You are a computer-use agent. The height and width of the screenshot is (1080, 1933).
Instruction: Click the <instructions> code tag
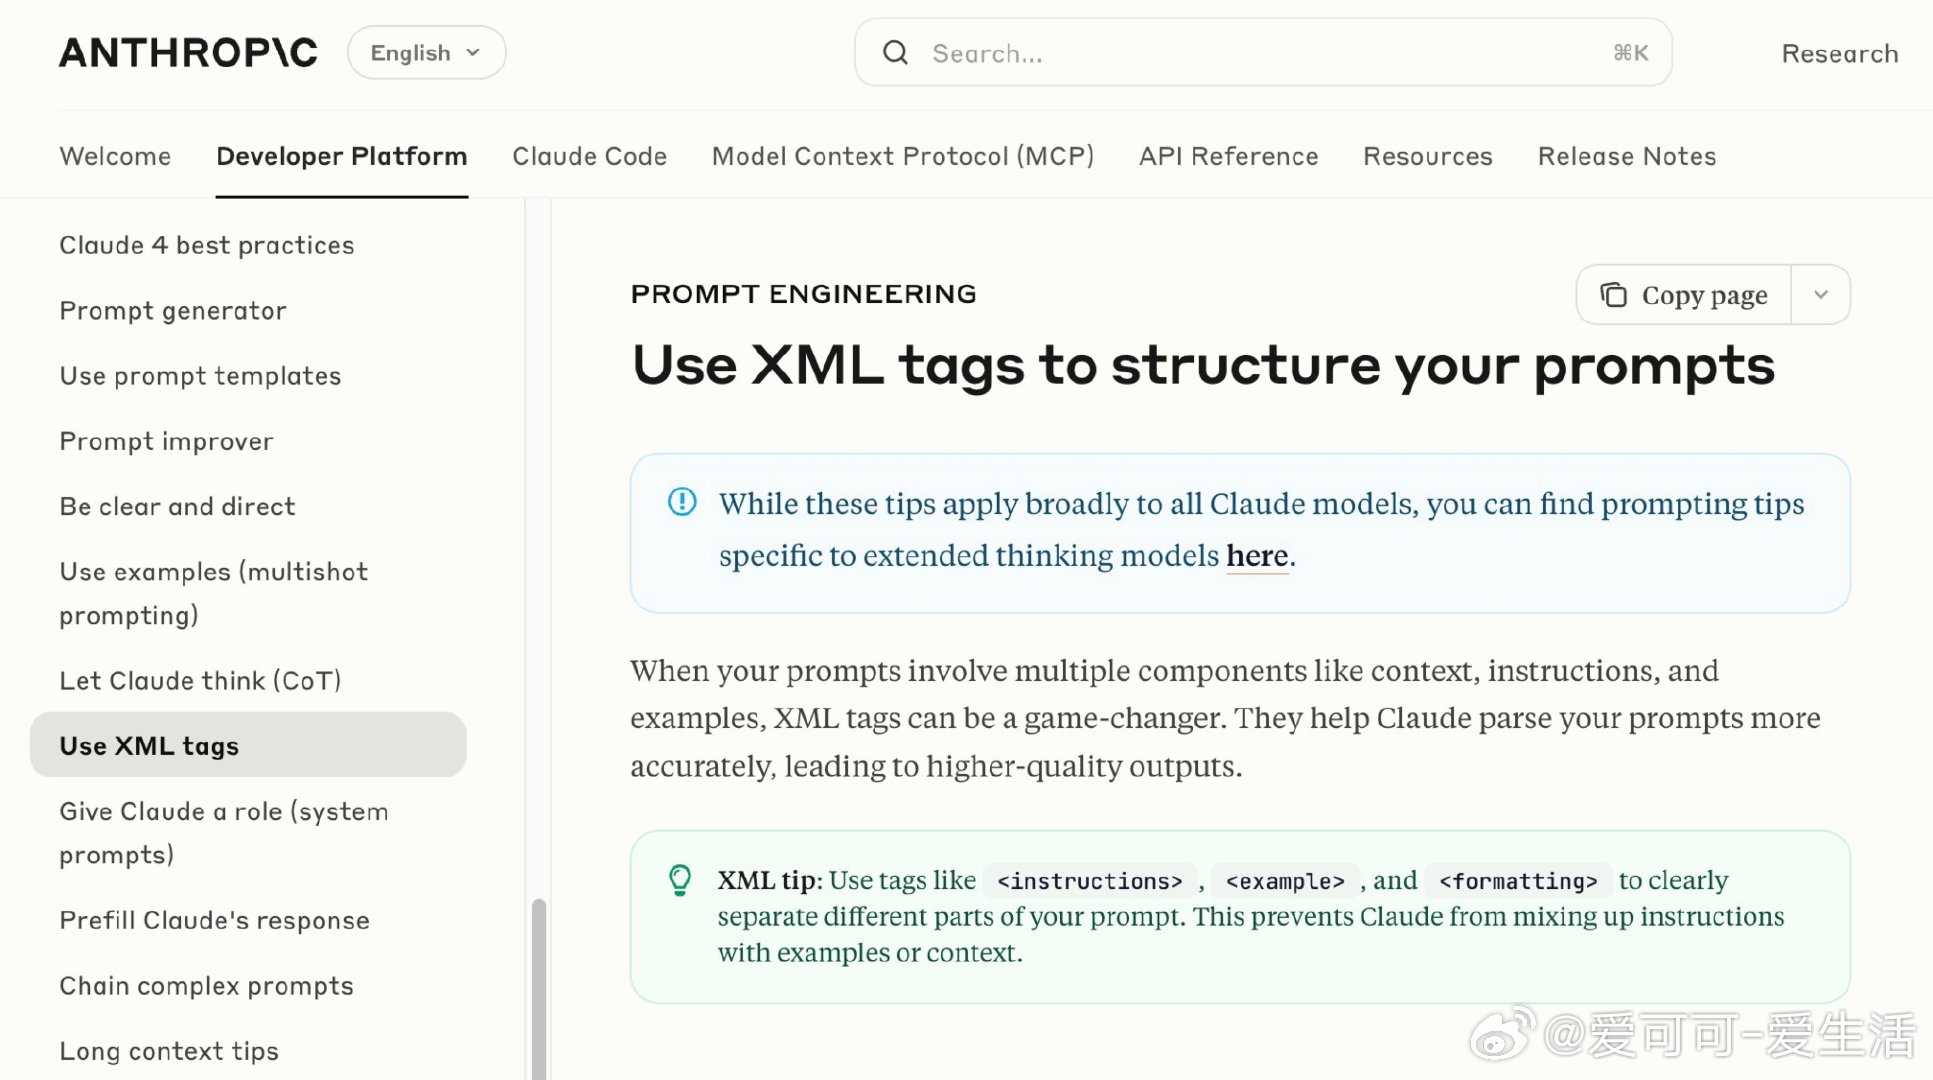point(1090,881)
